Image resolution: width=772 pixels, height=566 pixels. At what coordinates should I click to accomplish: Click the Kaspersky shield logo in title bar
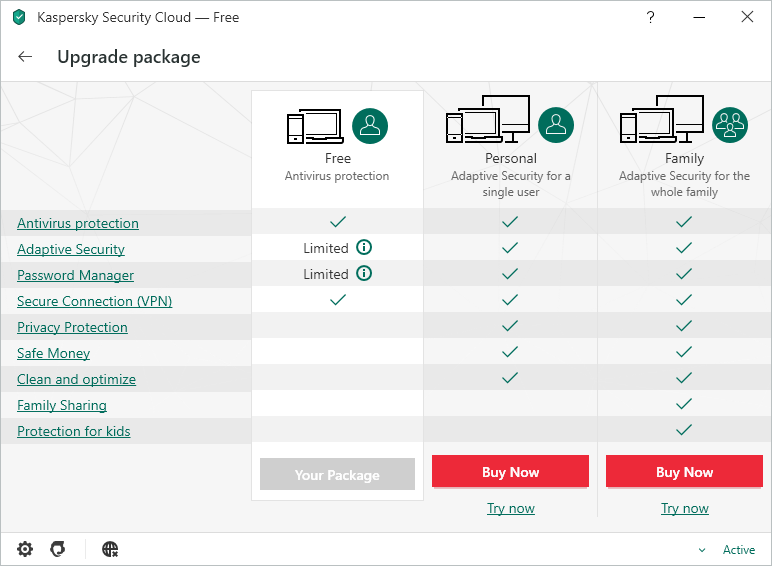[x=19, y=17]
